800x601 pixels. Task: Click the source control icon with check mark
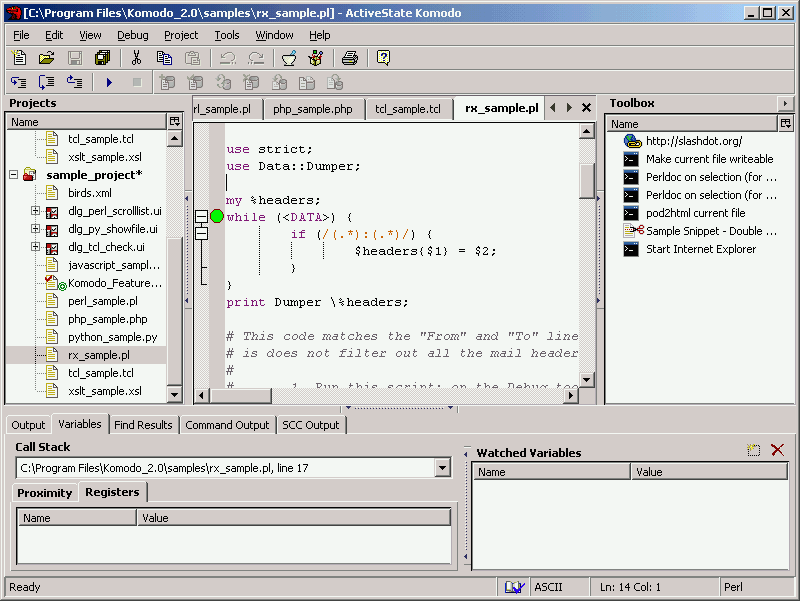click(195, 82)
